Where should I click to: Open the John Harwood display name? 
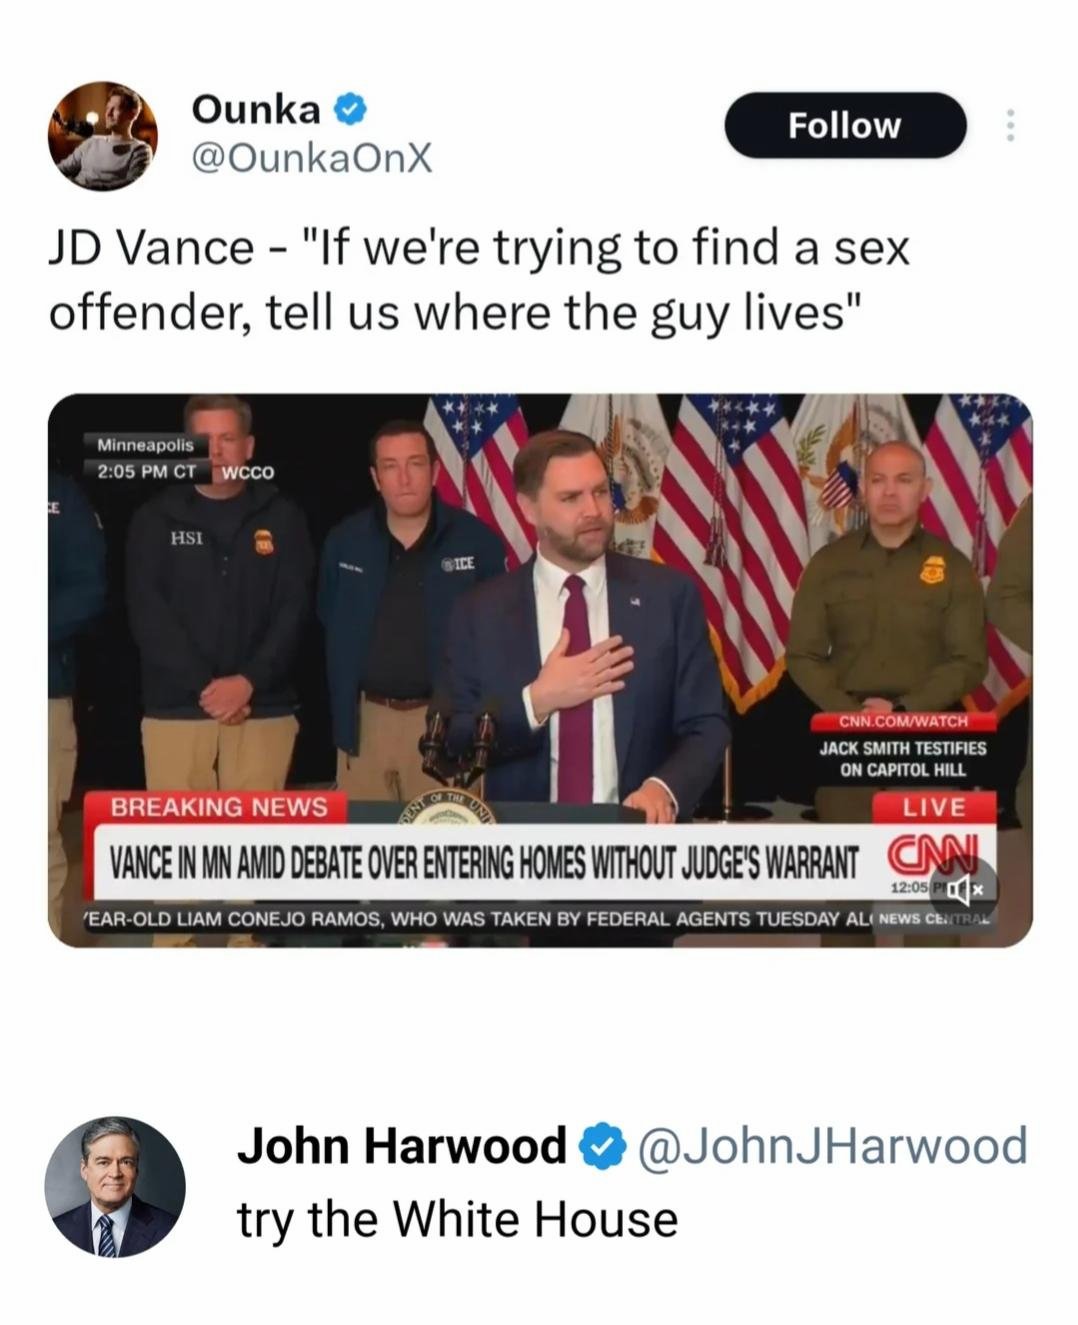coord(403,1146)
